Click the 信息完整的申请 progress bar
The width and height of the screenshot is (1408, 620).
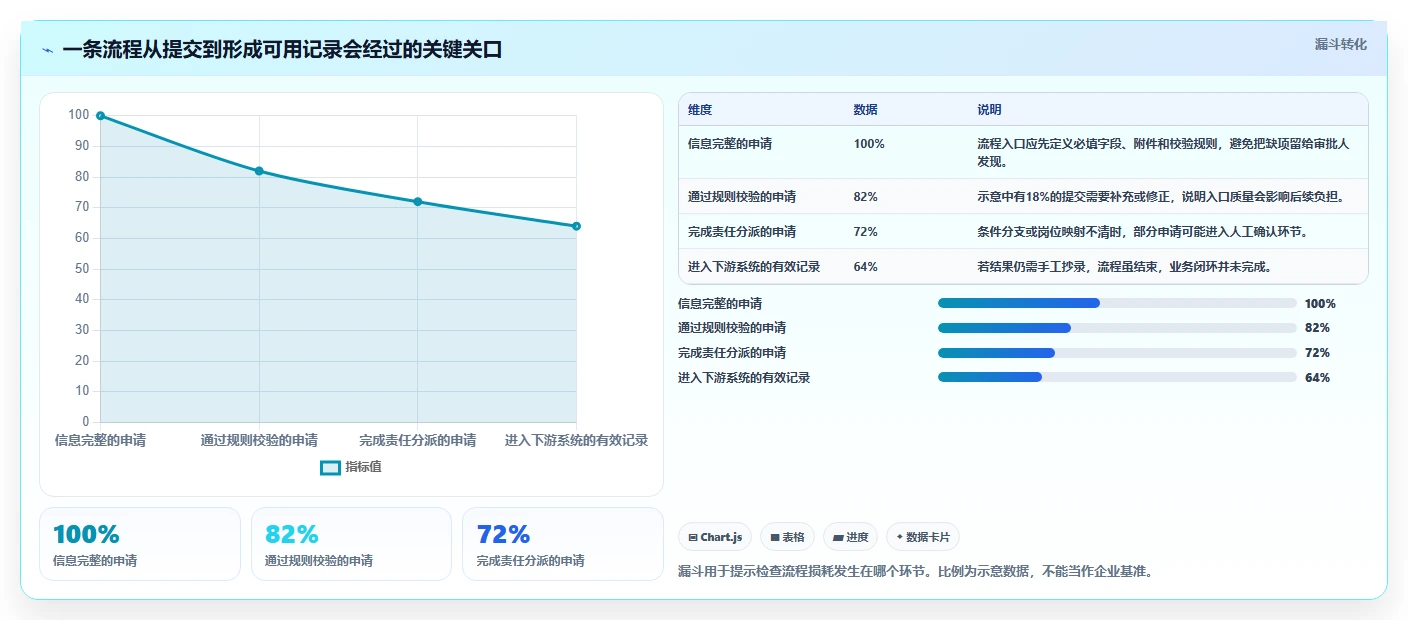pos(1117,303)
